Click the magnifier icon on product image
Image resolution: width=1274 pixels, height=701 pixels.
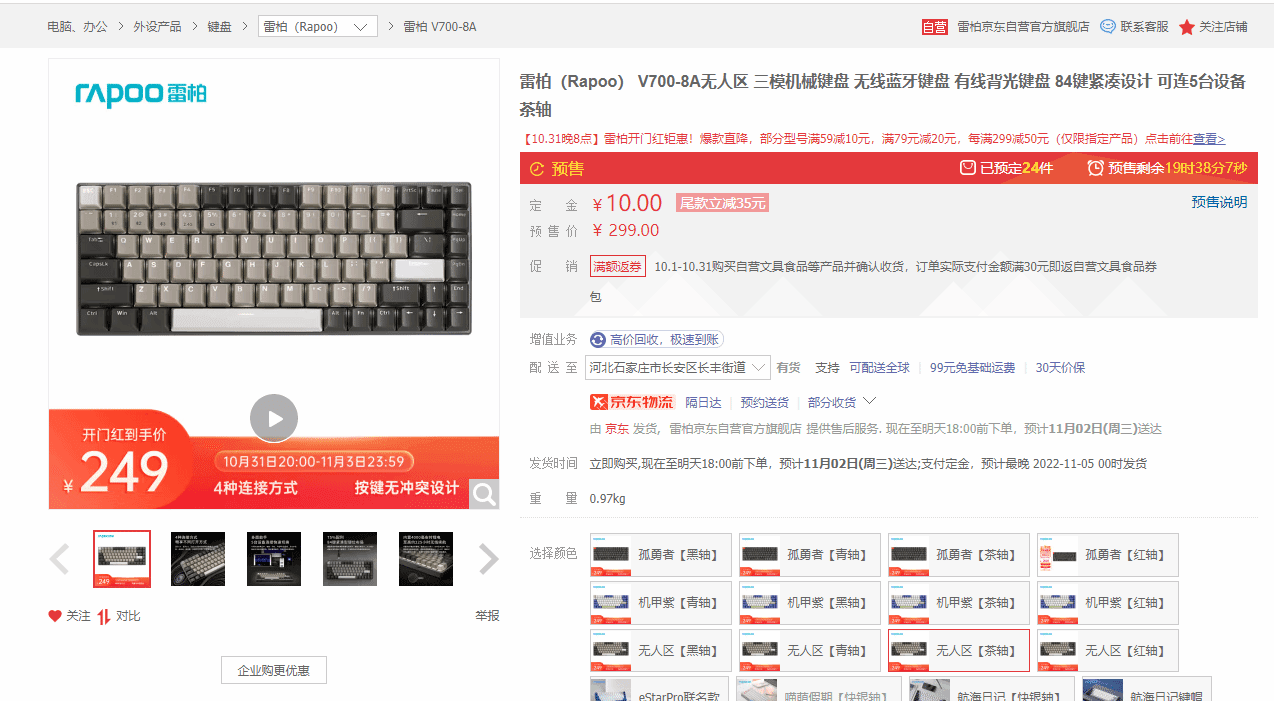[x=484, y=494]
